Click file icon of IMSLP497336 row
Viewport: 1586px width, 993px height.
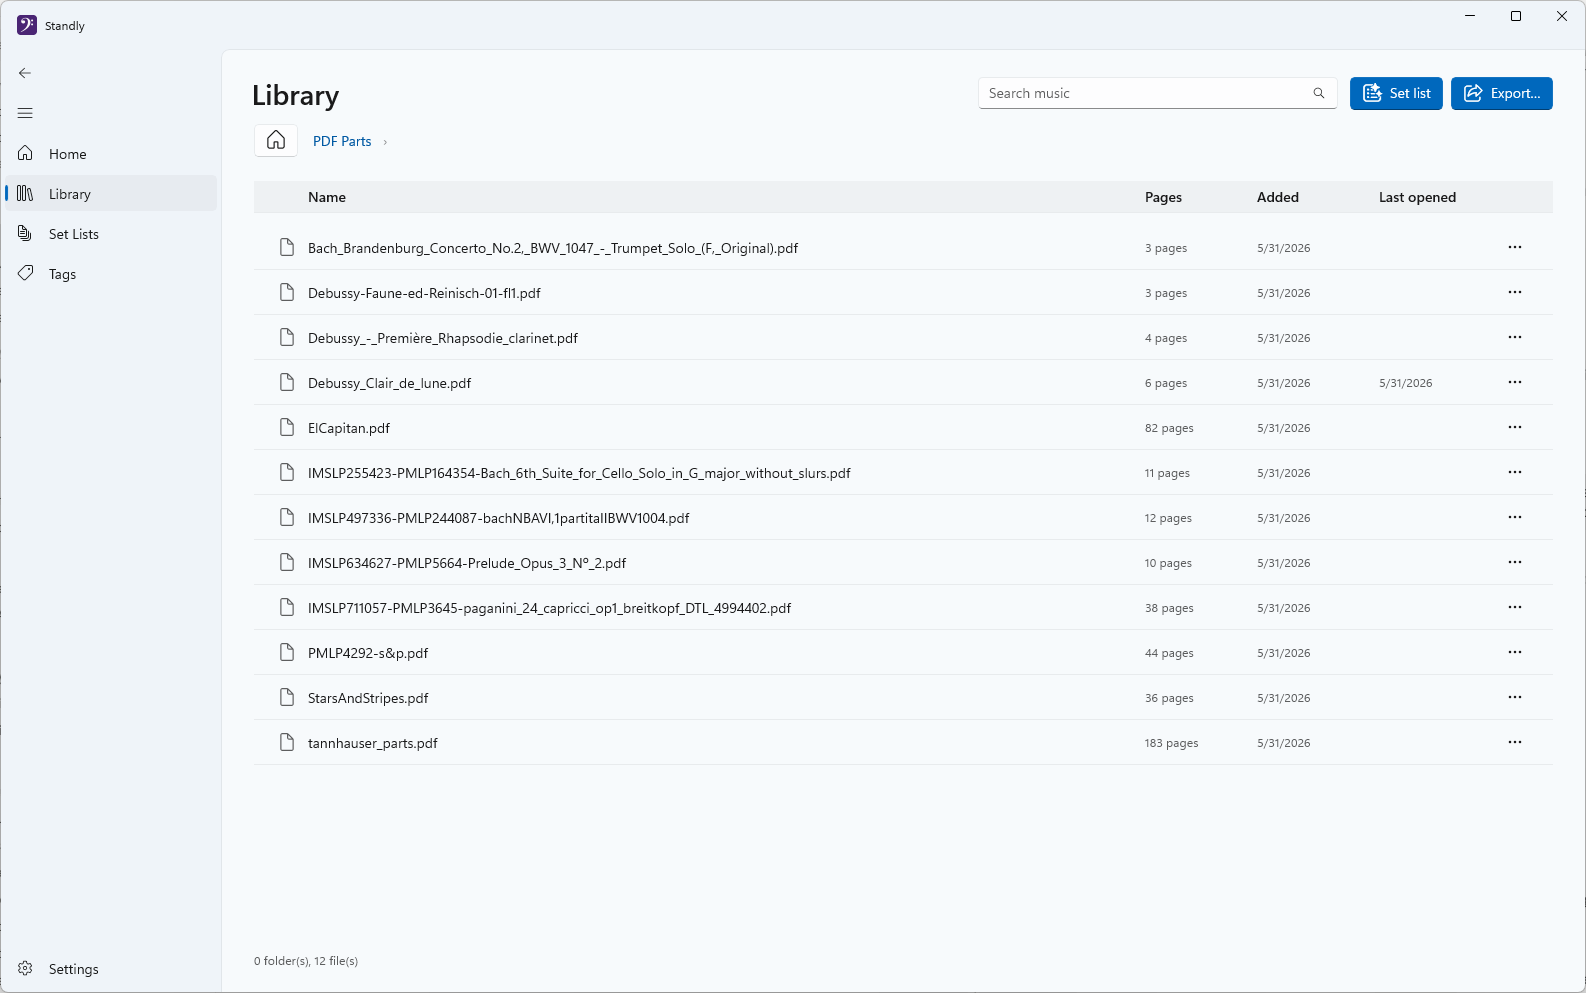tap(287, 517)
